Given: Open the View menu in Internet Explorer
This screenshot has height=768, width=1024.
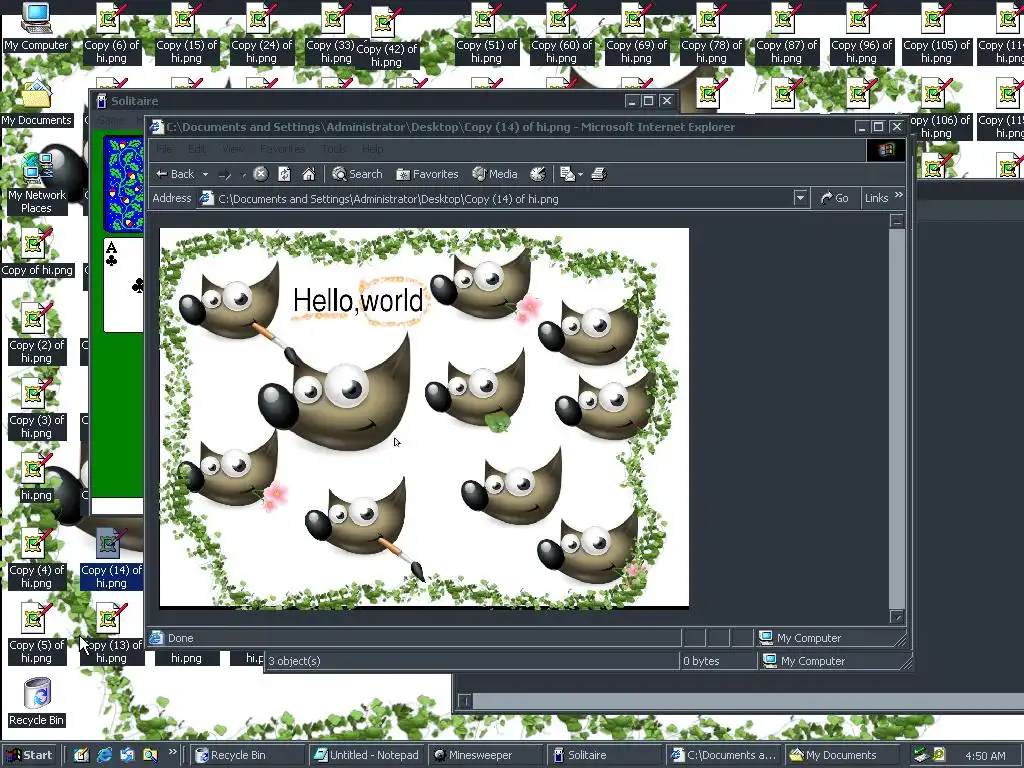Looking at the screenshot, I should tap(233, 149).
